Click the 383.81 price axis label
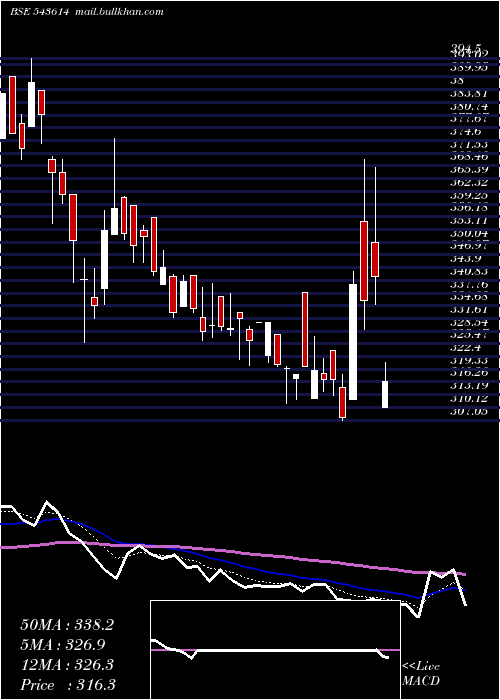The height and width of the screenshot is (700, 500). coord(469,94)
